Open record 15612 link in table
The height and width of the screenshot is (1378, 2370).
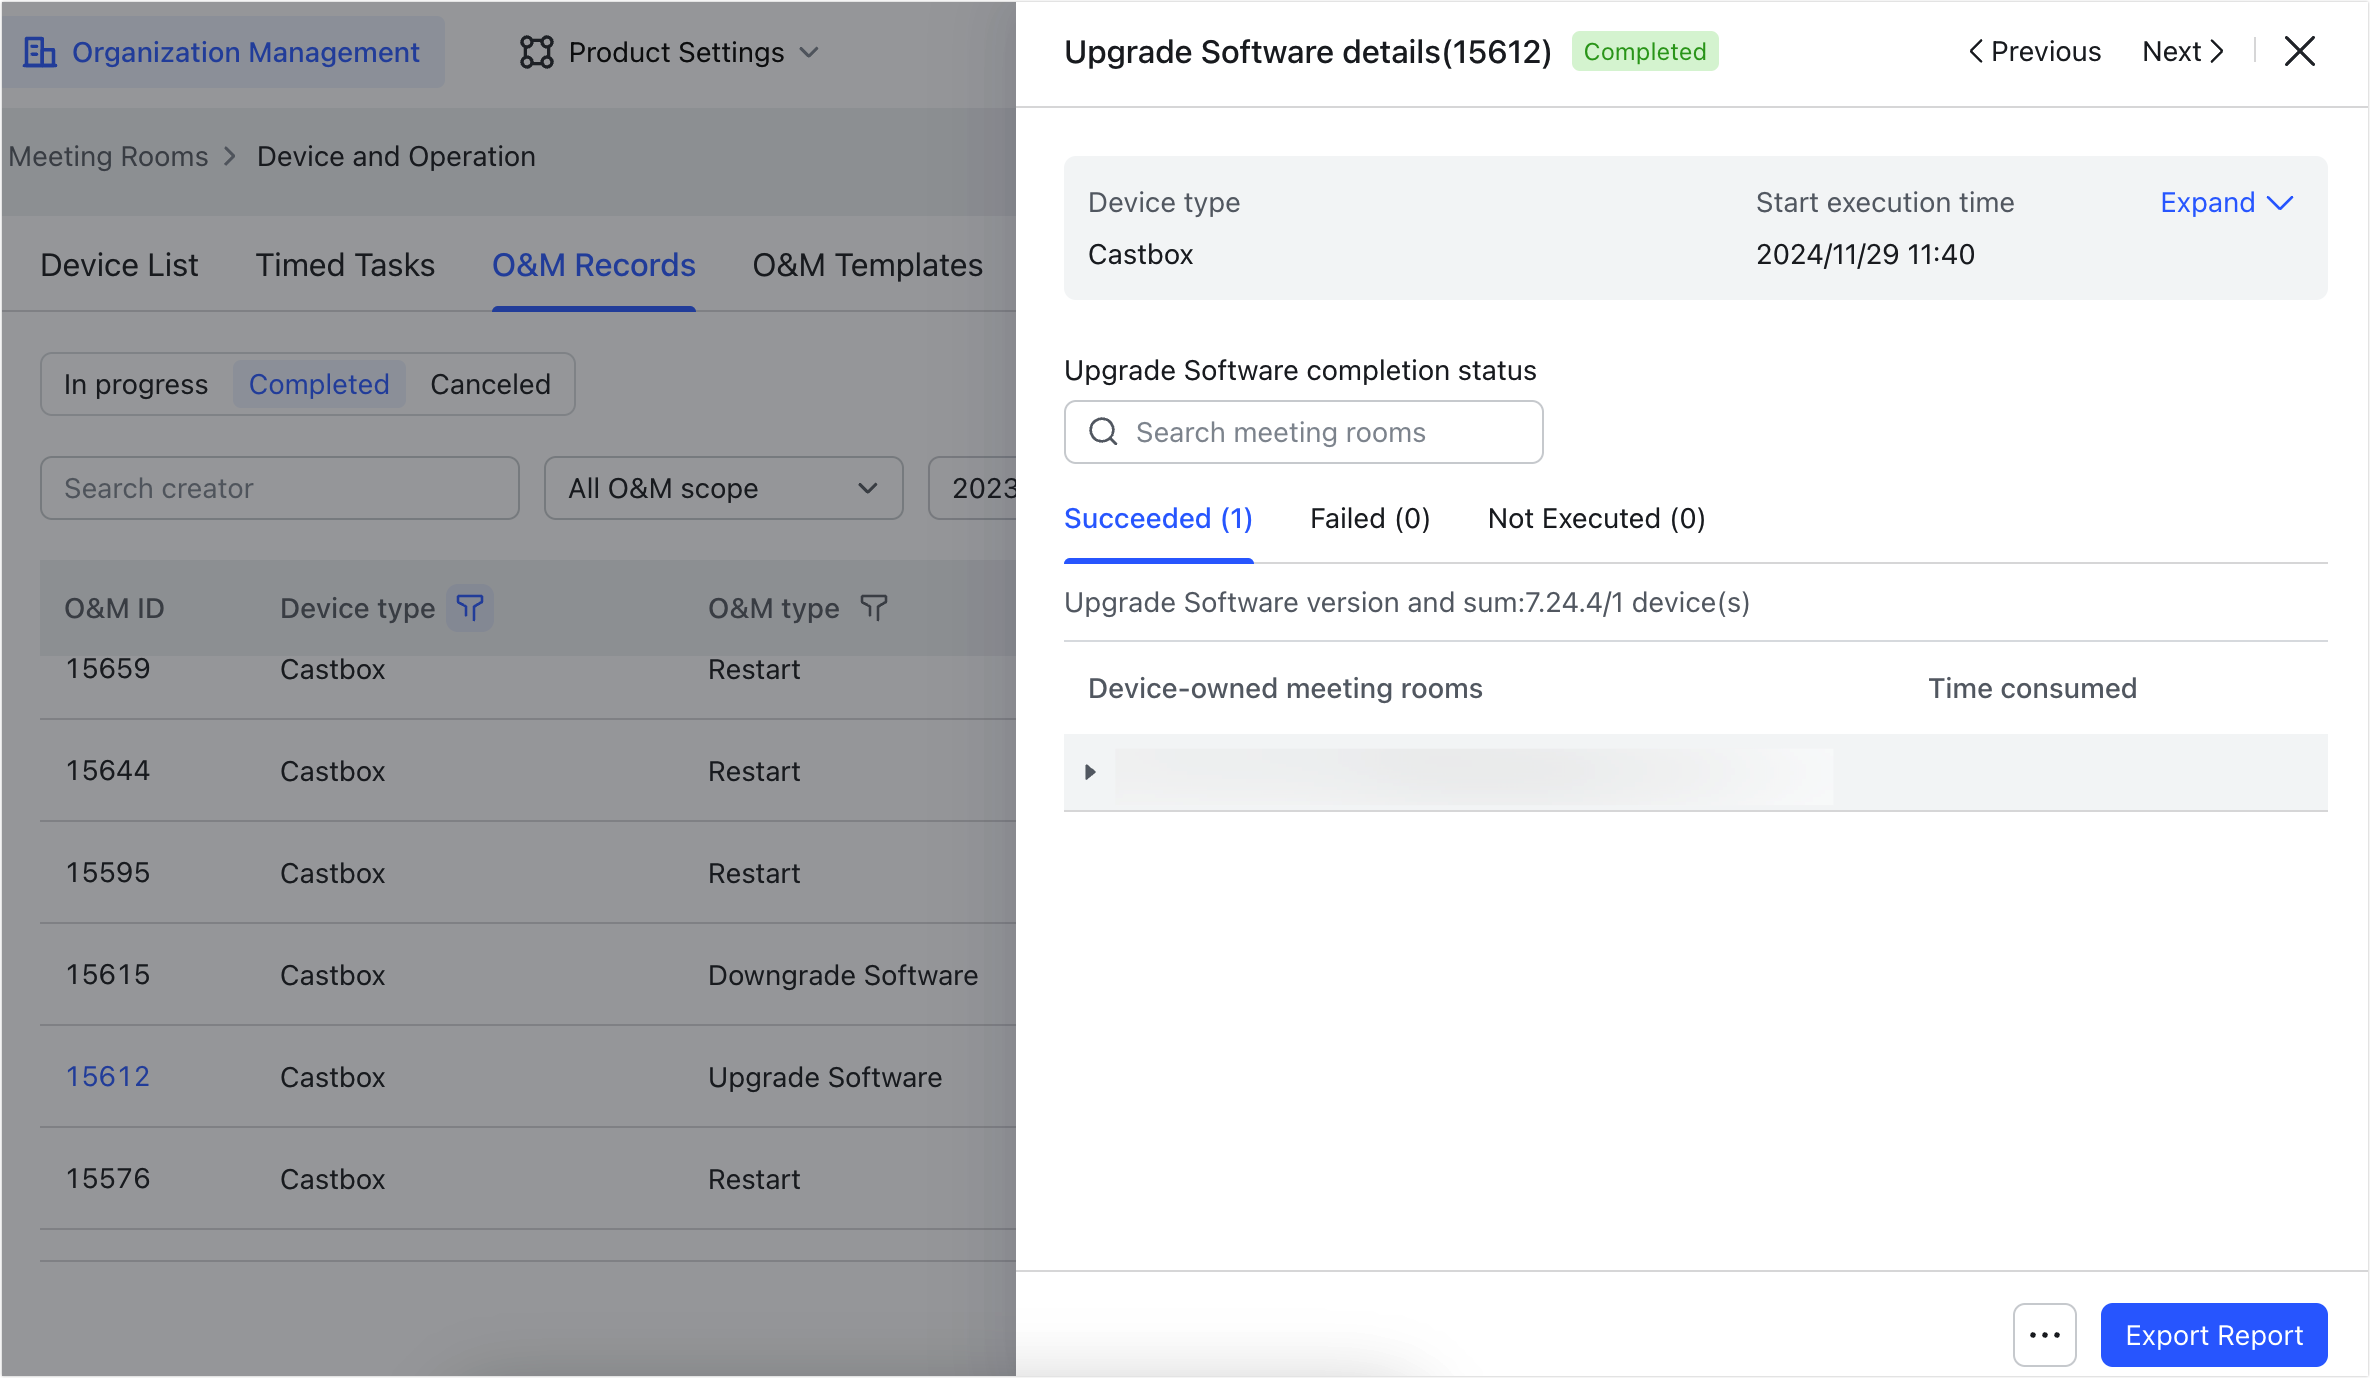click(x=107, y=1076)
